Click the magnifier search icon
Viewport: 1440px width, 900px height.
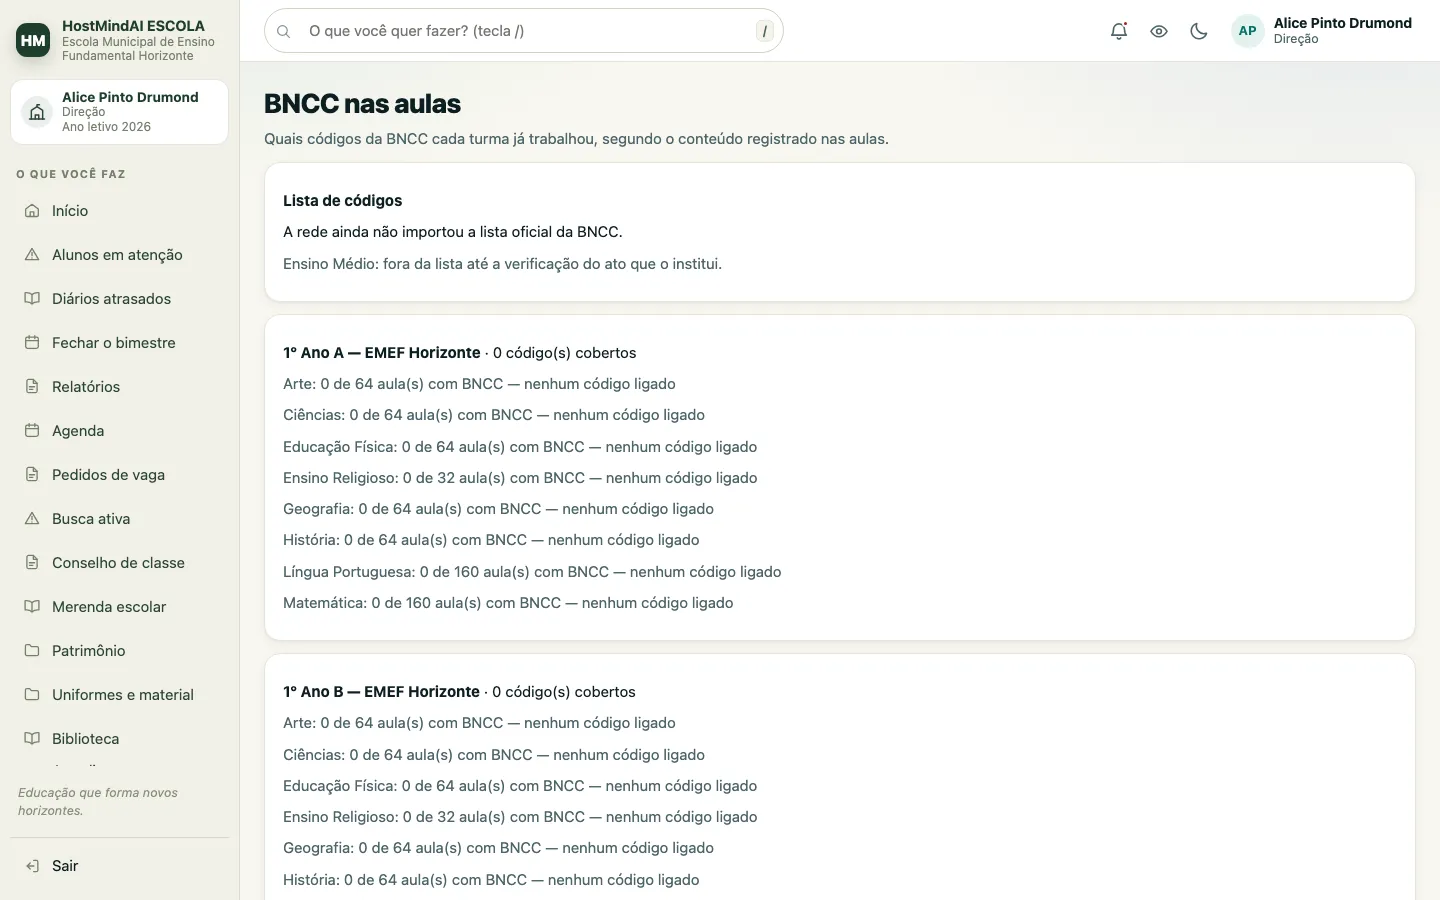[284, 31]
